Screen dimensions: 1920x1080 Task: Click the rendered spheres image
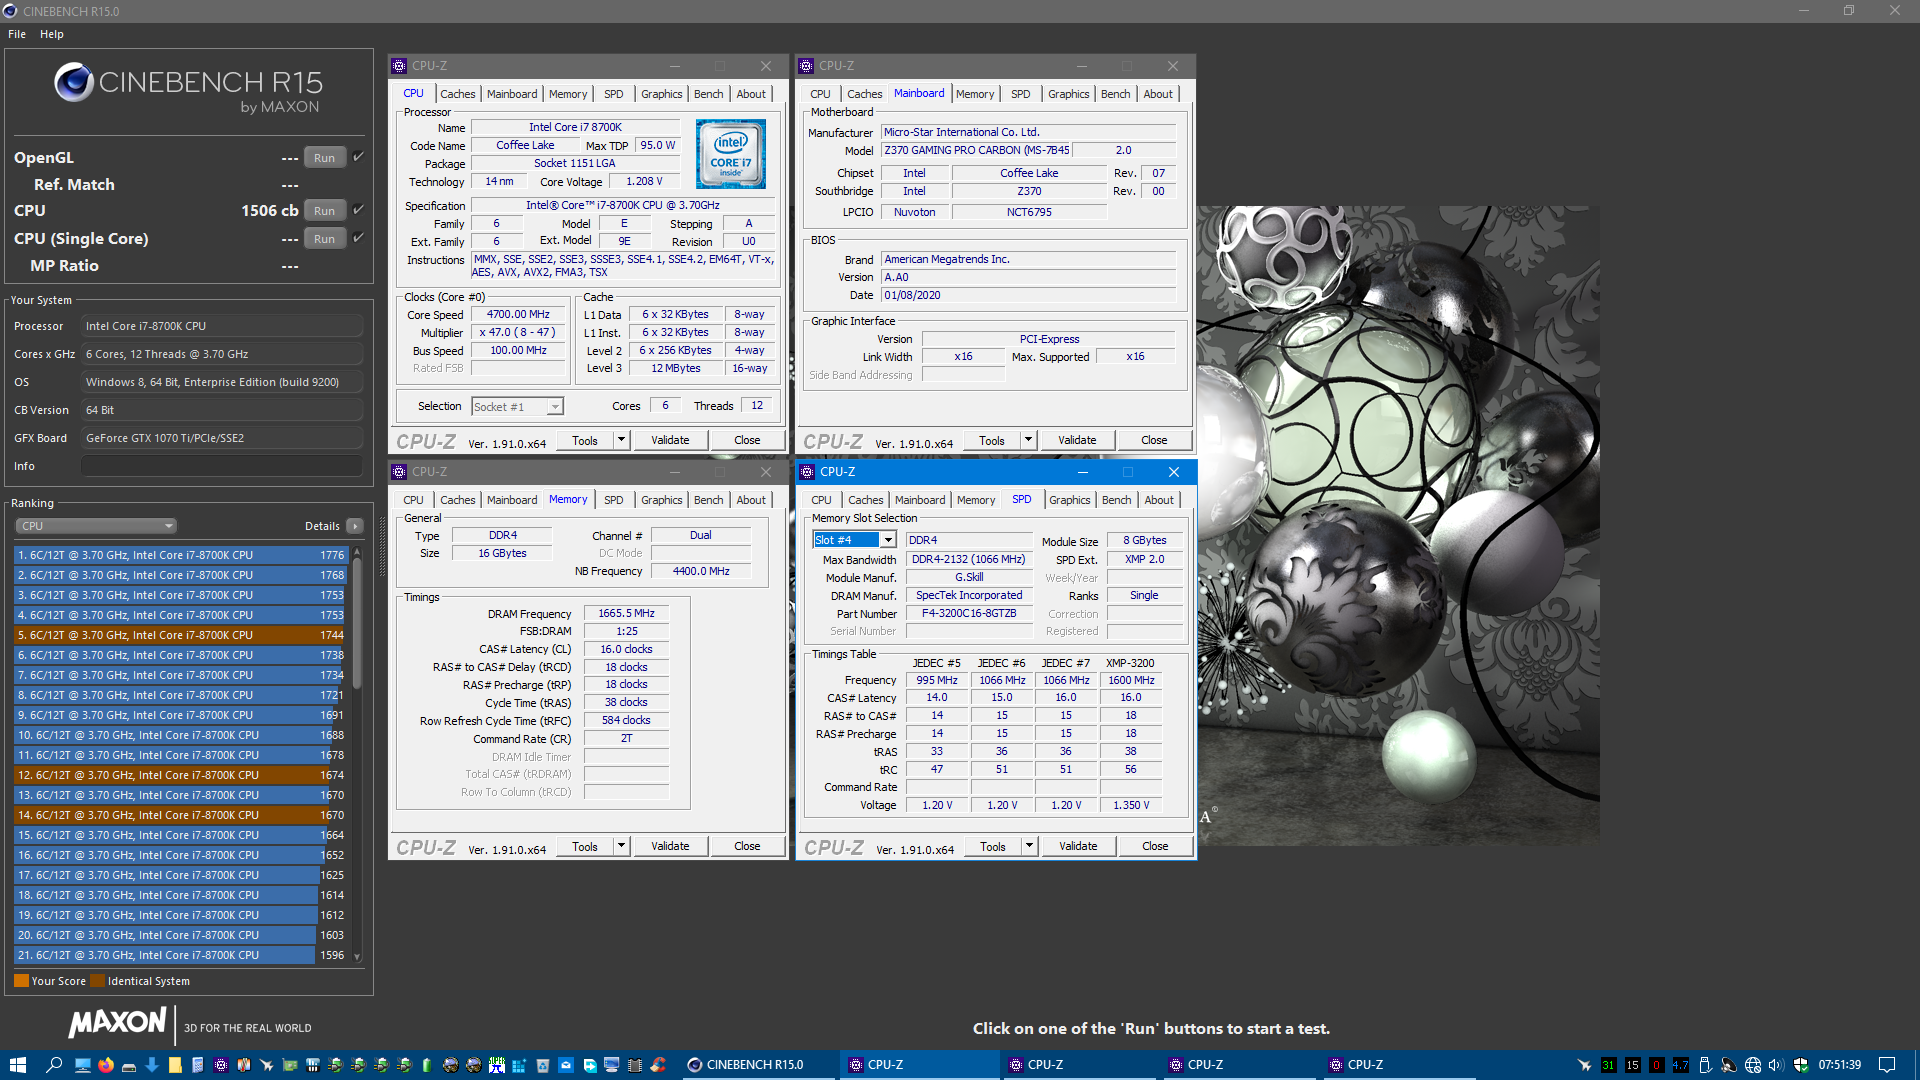(x=1398, y=526)
